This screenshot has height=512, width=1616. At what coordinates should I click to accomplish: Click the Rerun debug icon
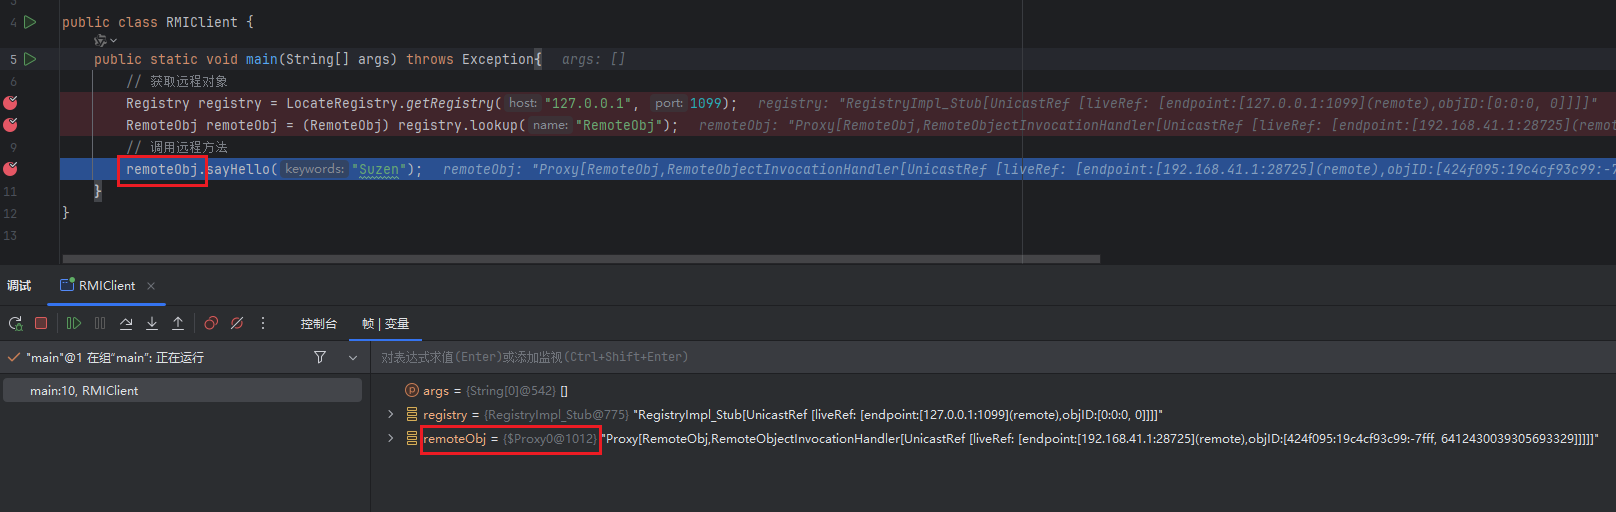click(x=15, y=323)
